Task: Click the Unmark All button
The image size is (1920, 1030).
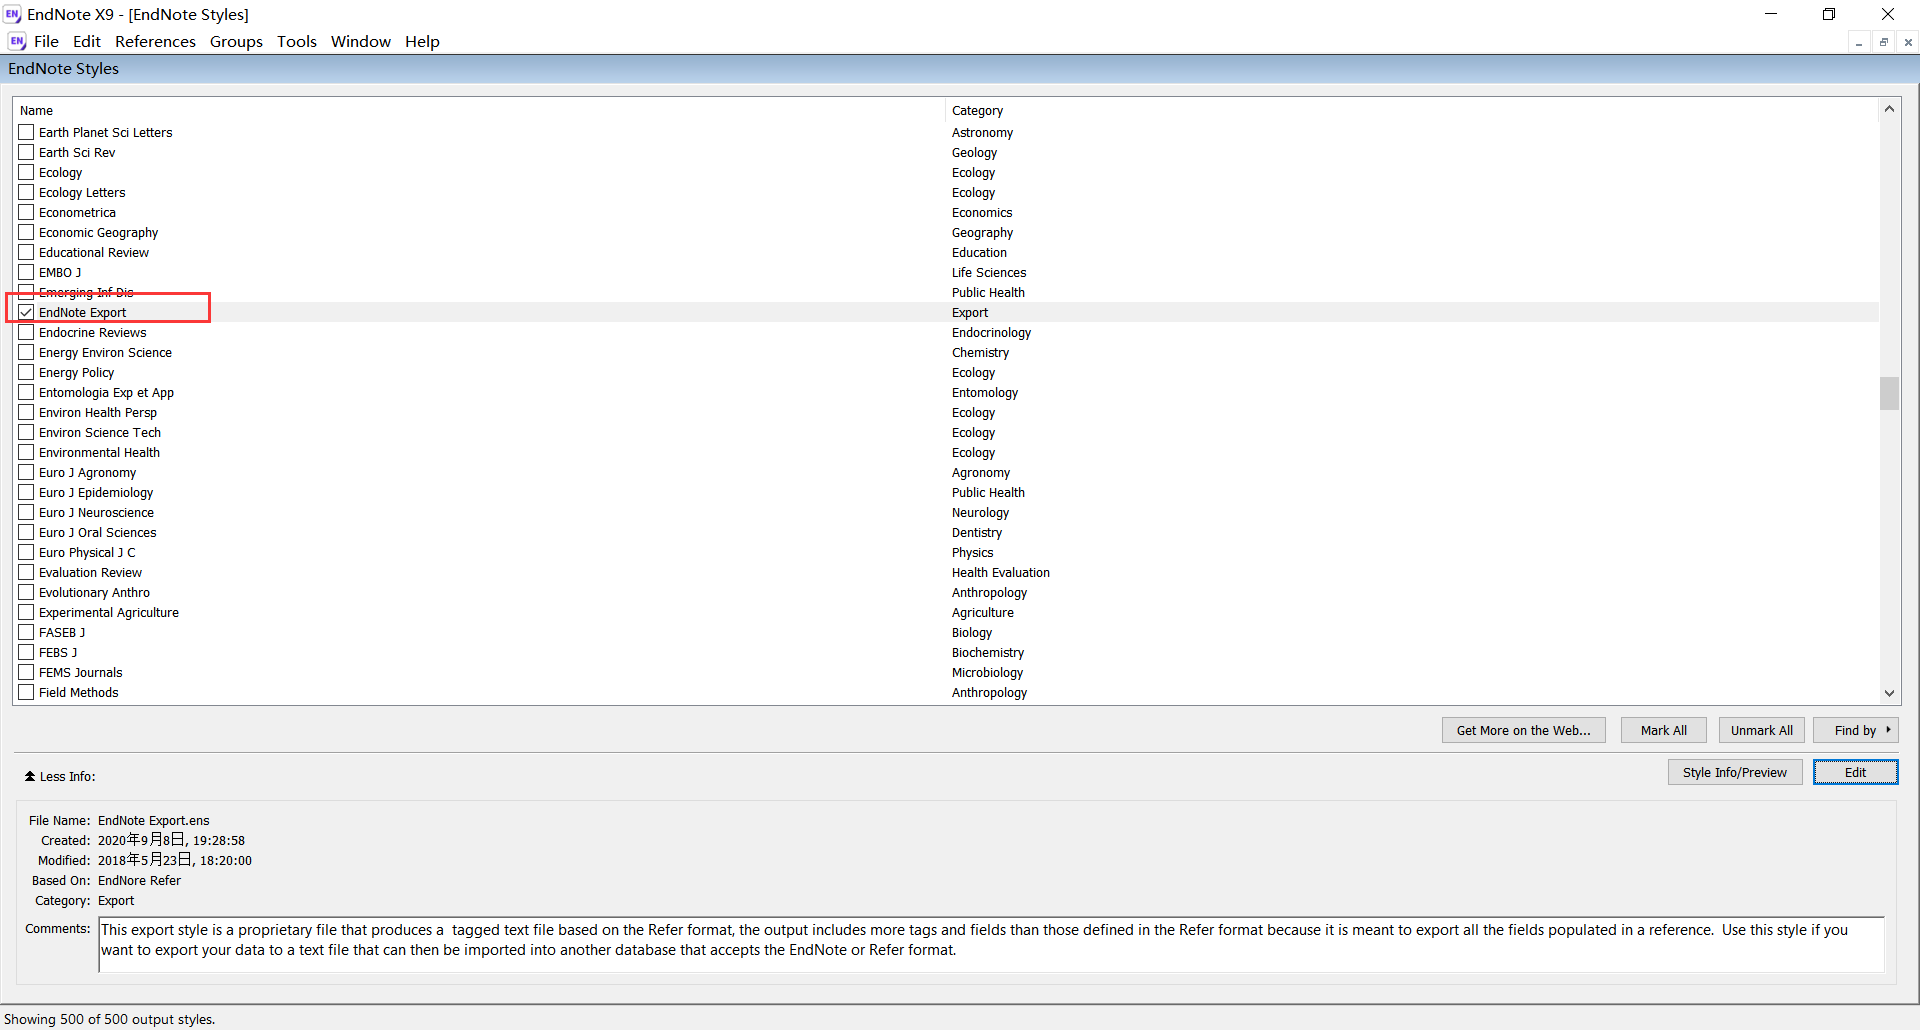Action: [x=1761, y=730]
